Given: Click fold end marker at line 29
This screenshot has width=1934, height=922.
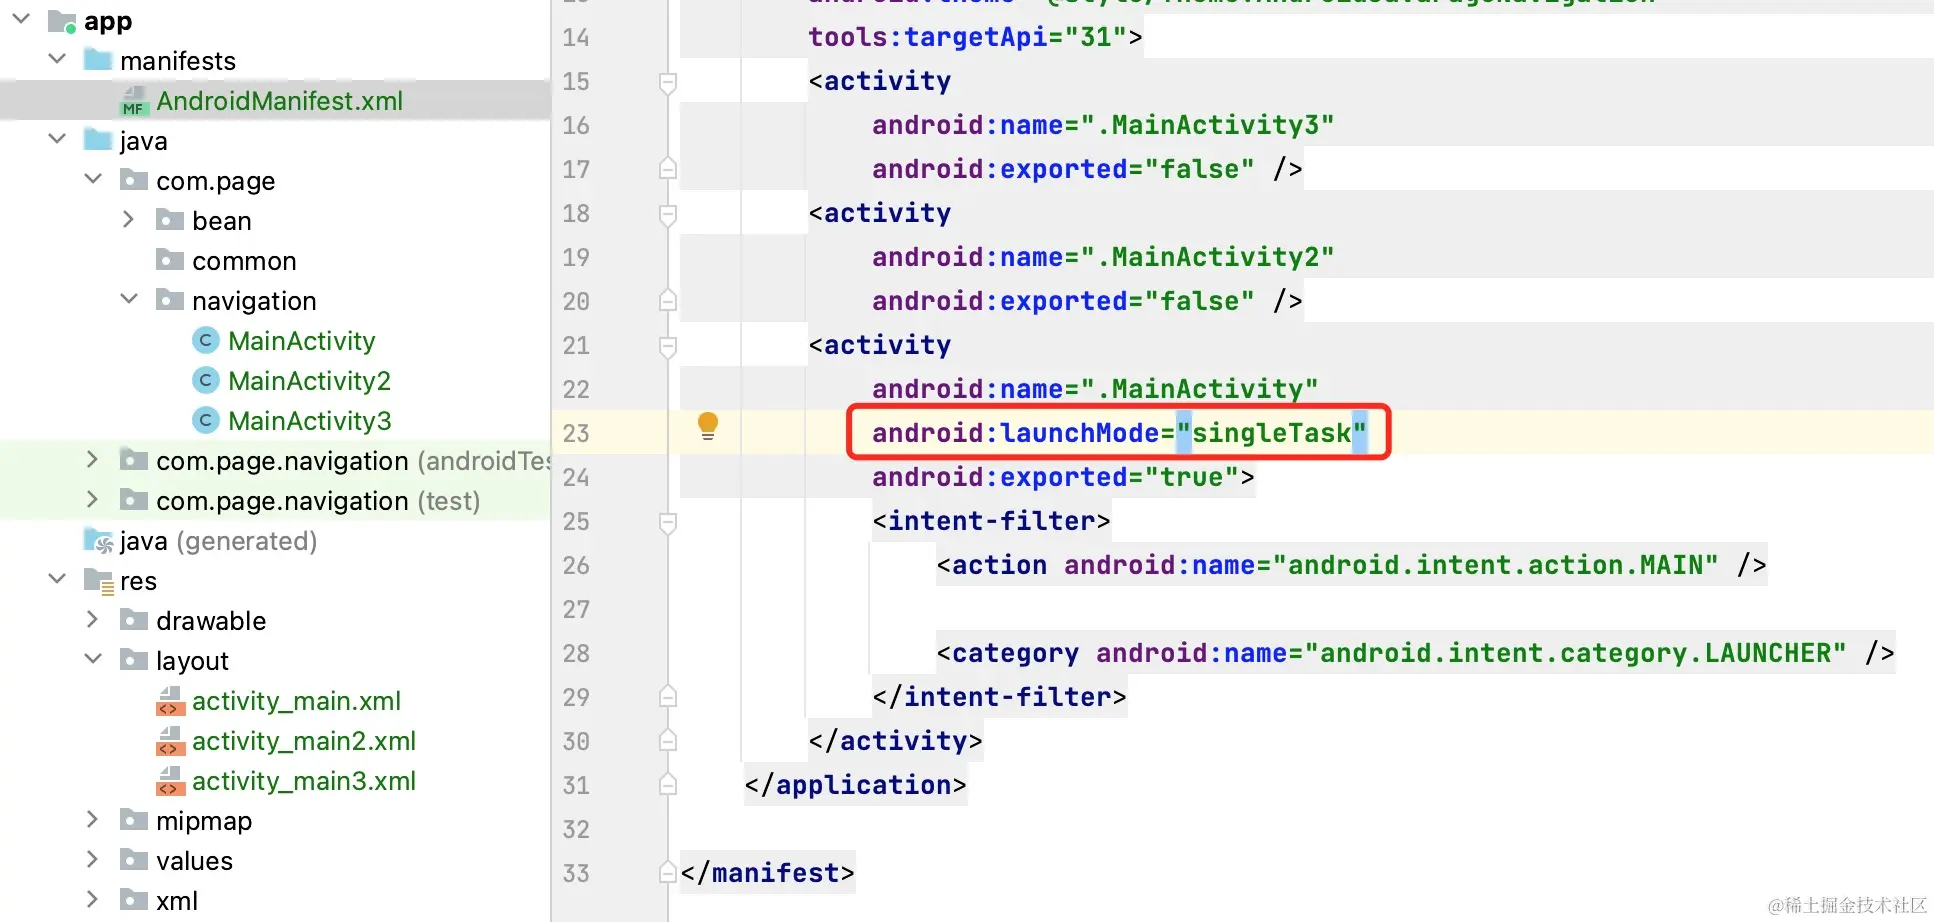Looking at the screenshot, I should click(x=668, y=696).
